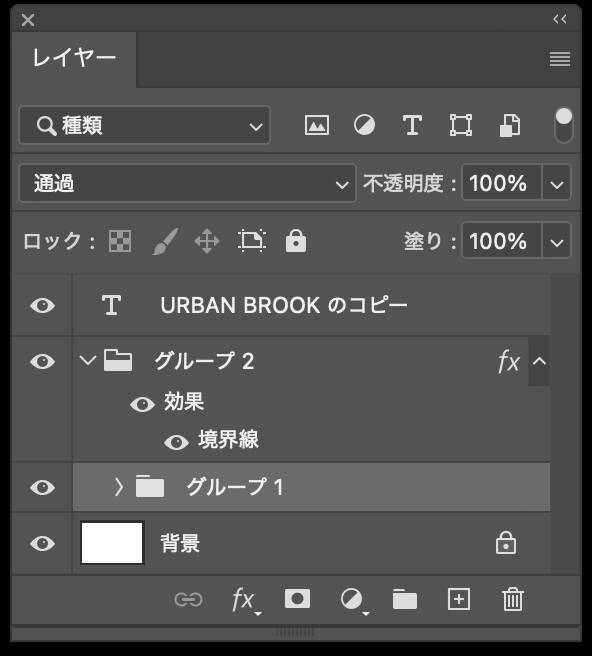The height and width of the screenshot is (656, 592).
Task: Lock image pixels brush icon
Action: click(165, 241)
